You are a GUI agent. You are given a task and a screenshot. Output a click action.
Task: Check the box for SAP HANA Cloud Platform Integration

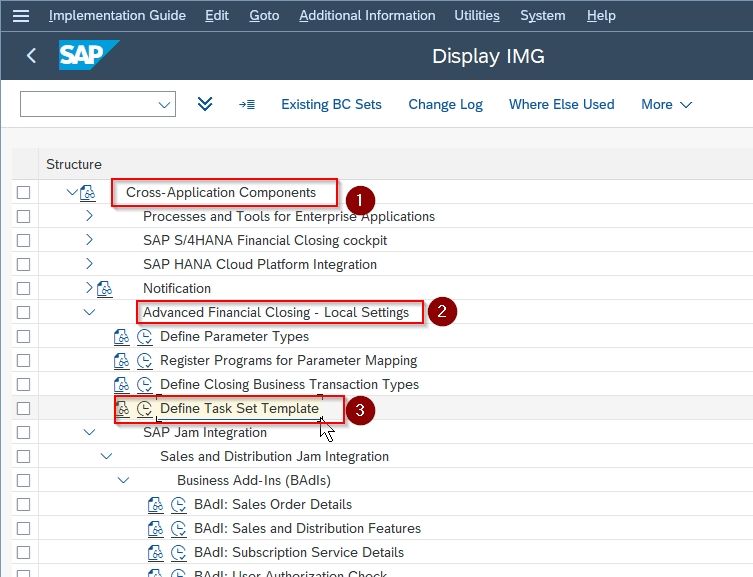pyautogui.click(x=24, y=264)
